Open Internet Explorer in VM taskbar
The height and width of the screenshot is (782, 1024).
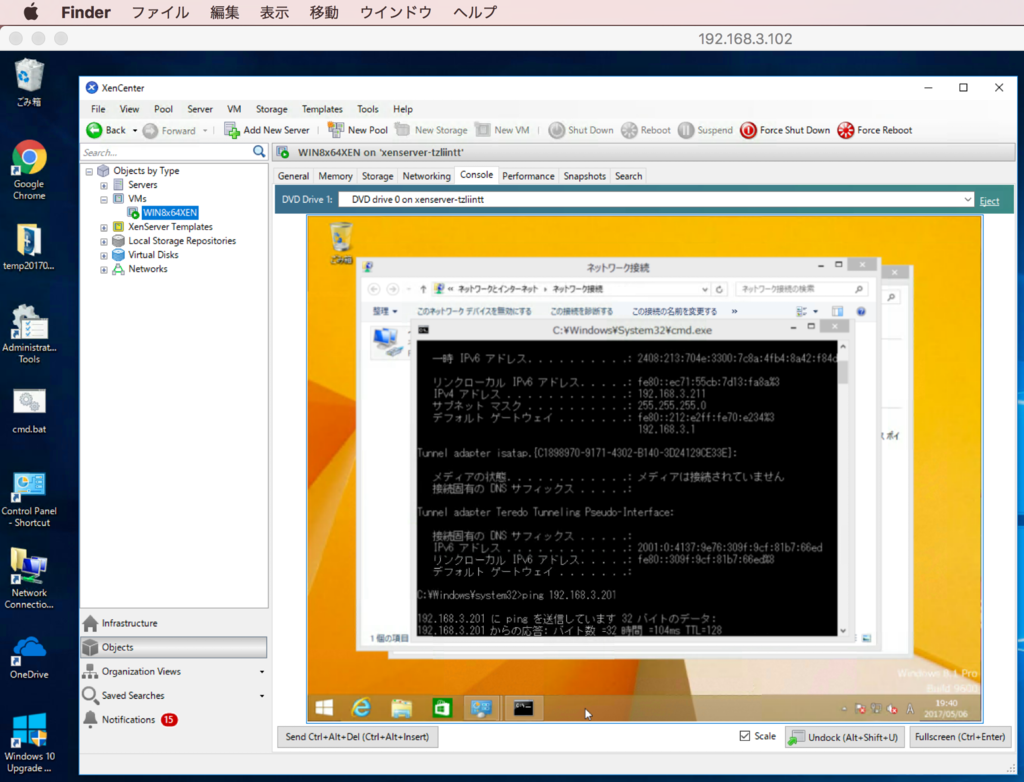(361, 708)
